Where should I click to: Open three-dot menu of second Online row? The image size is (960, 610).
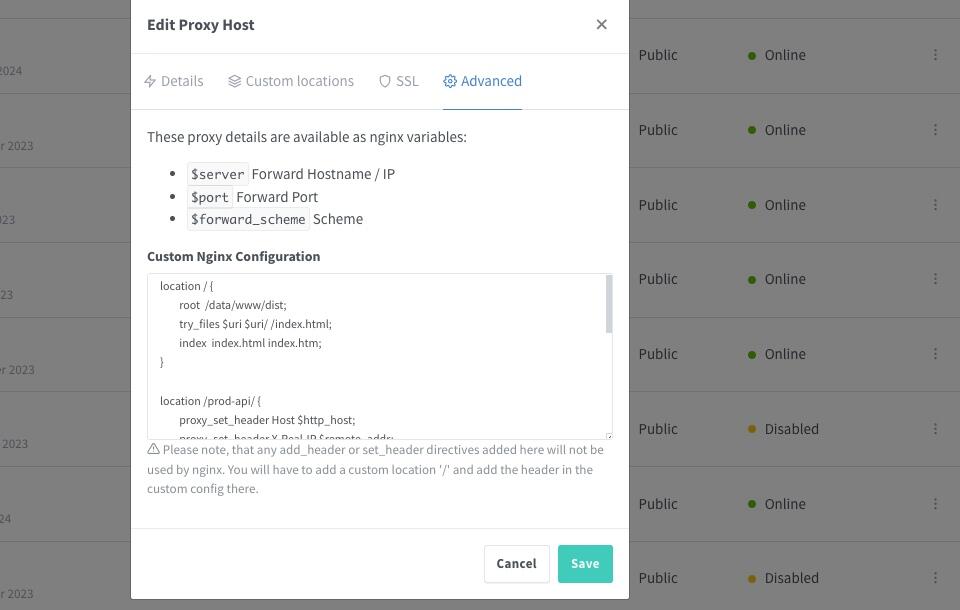tap(935, 130)
